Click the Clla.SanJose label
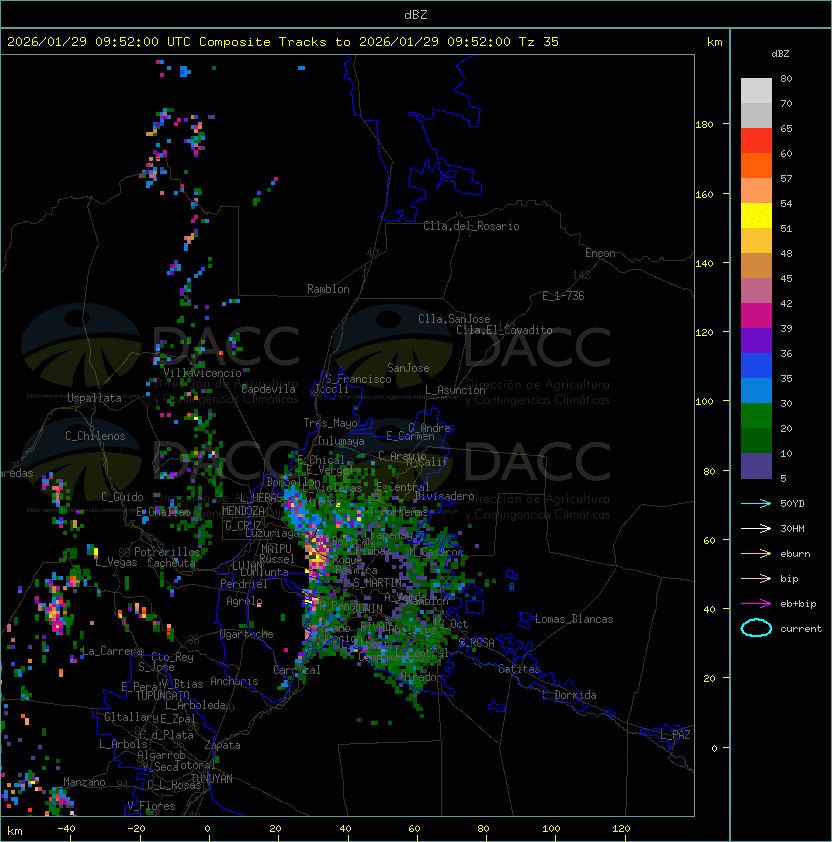 click(454, 319)
